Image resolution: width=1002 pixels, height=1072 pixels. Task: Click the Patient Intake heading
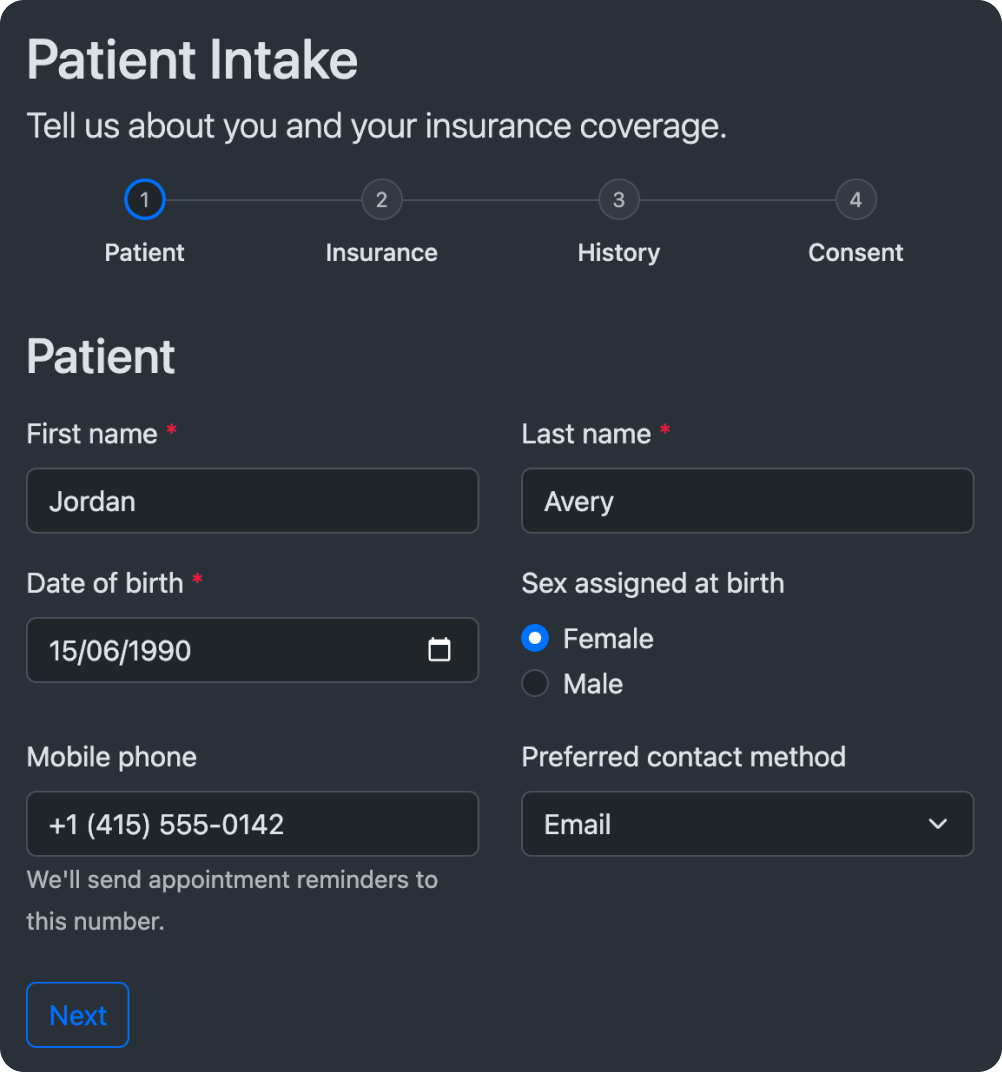192,60
